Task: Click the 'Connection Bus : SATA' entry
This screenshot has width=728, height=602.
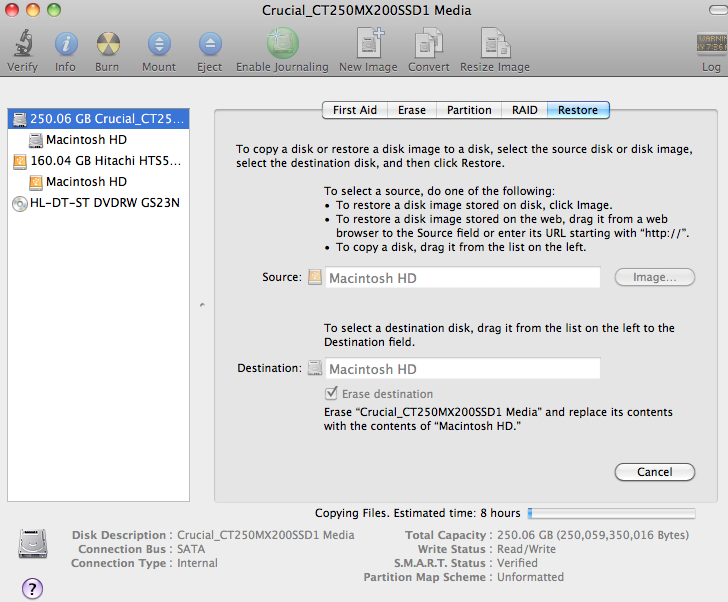Action: (142, 549)
